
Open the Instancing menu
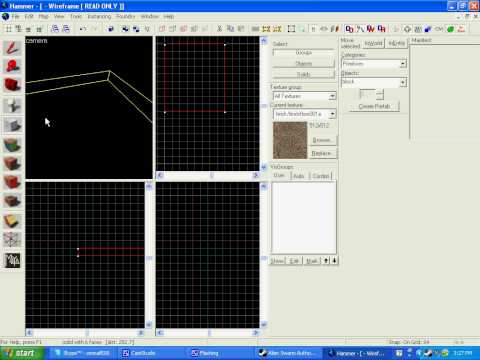coord(99,16)
